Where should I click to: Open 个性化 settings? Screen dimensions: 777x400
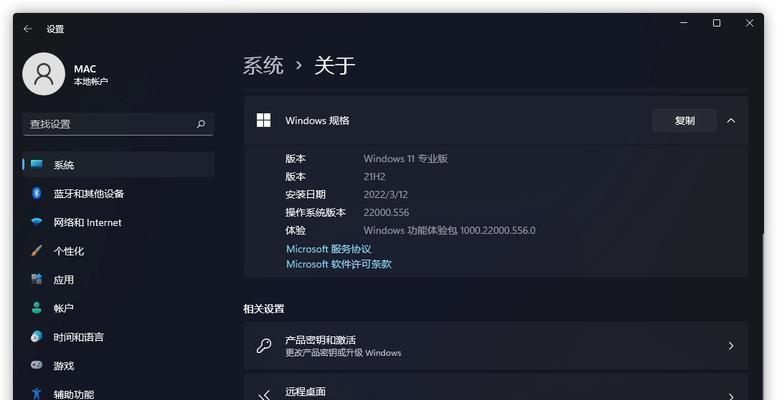point(118,251)
